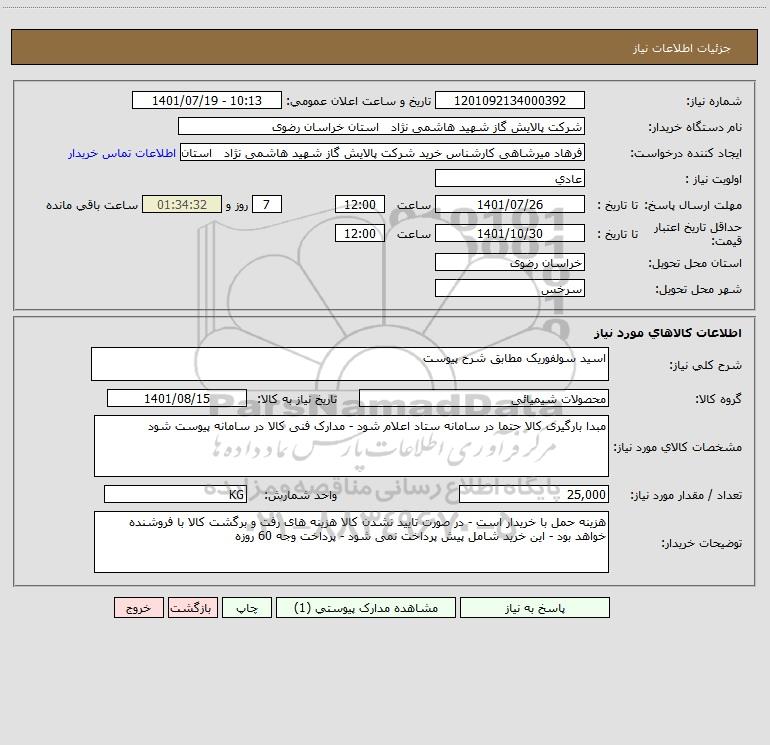Click remaining days field showing 7
Screen dimensions: 770x745
tap(267, 204)
